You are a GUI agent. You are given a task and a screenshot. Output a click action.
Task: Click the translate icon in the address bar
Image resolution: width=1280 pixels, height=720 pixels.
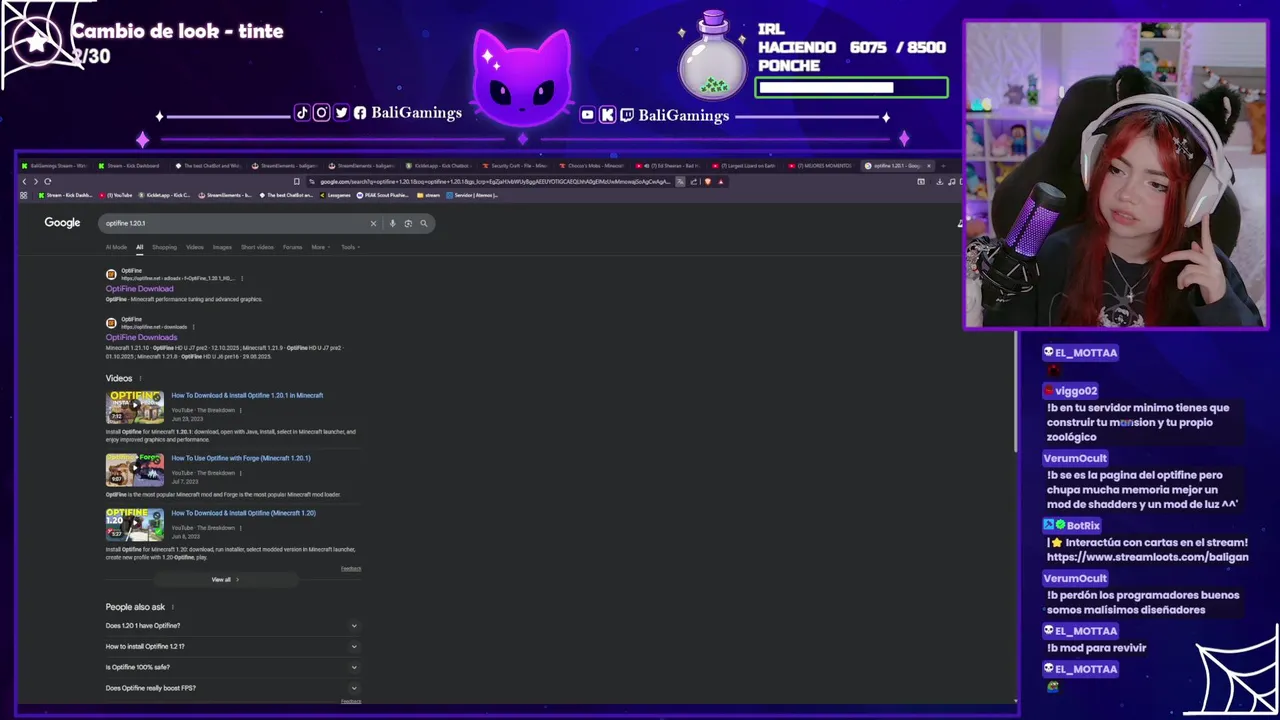click(680, 182)
